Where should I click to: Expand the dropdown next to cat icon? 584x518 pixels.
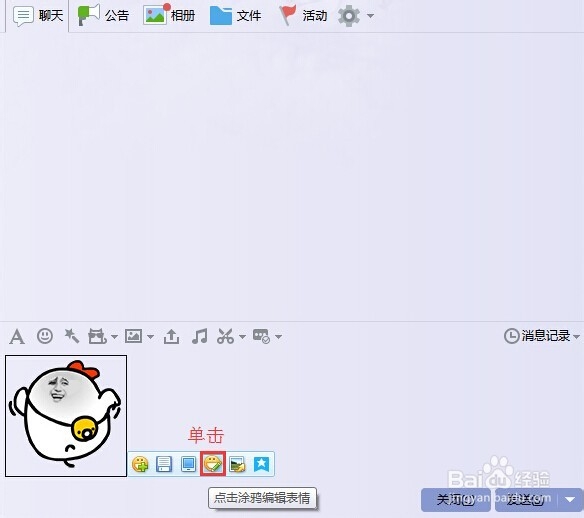click(x=114, y=337)
